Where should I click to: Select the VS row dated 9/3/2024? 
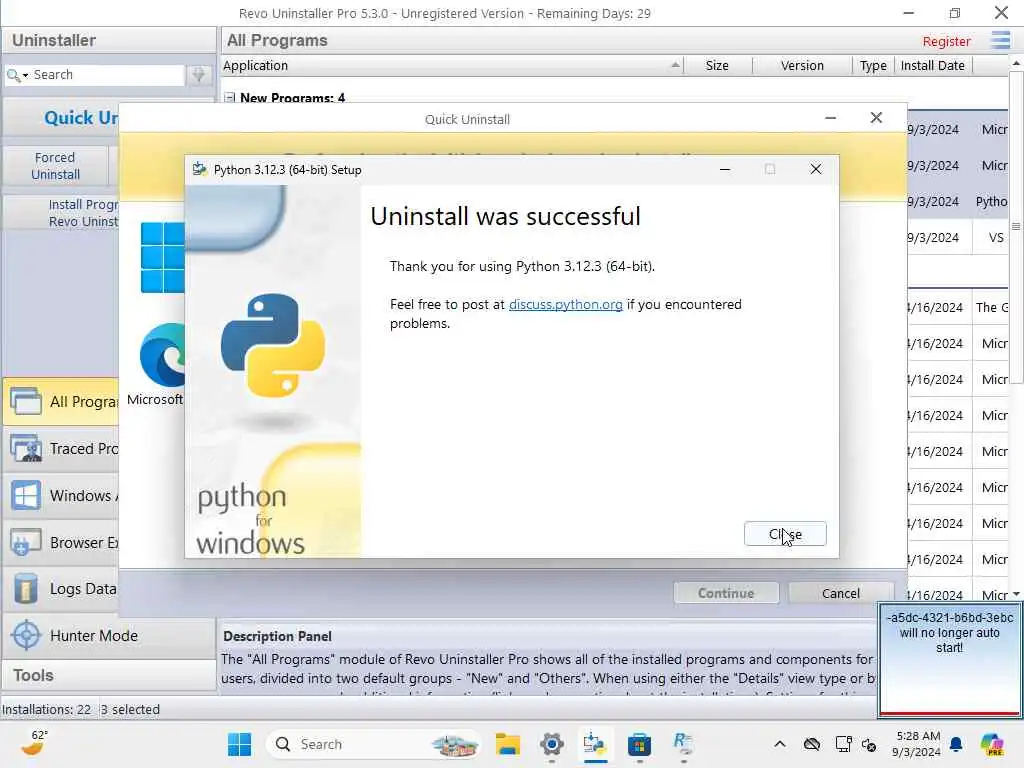tap(958, 238)
